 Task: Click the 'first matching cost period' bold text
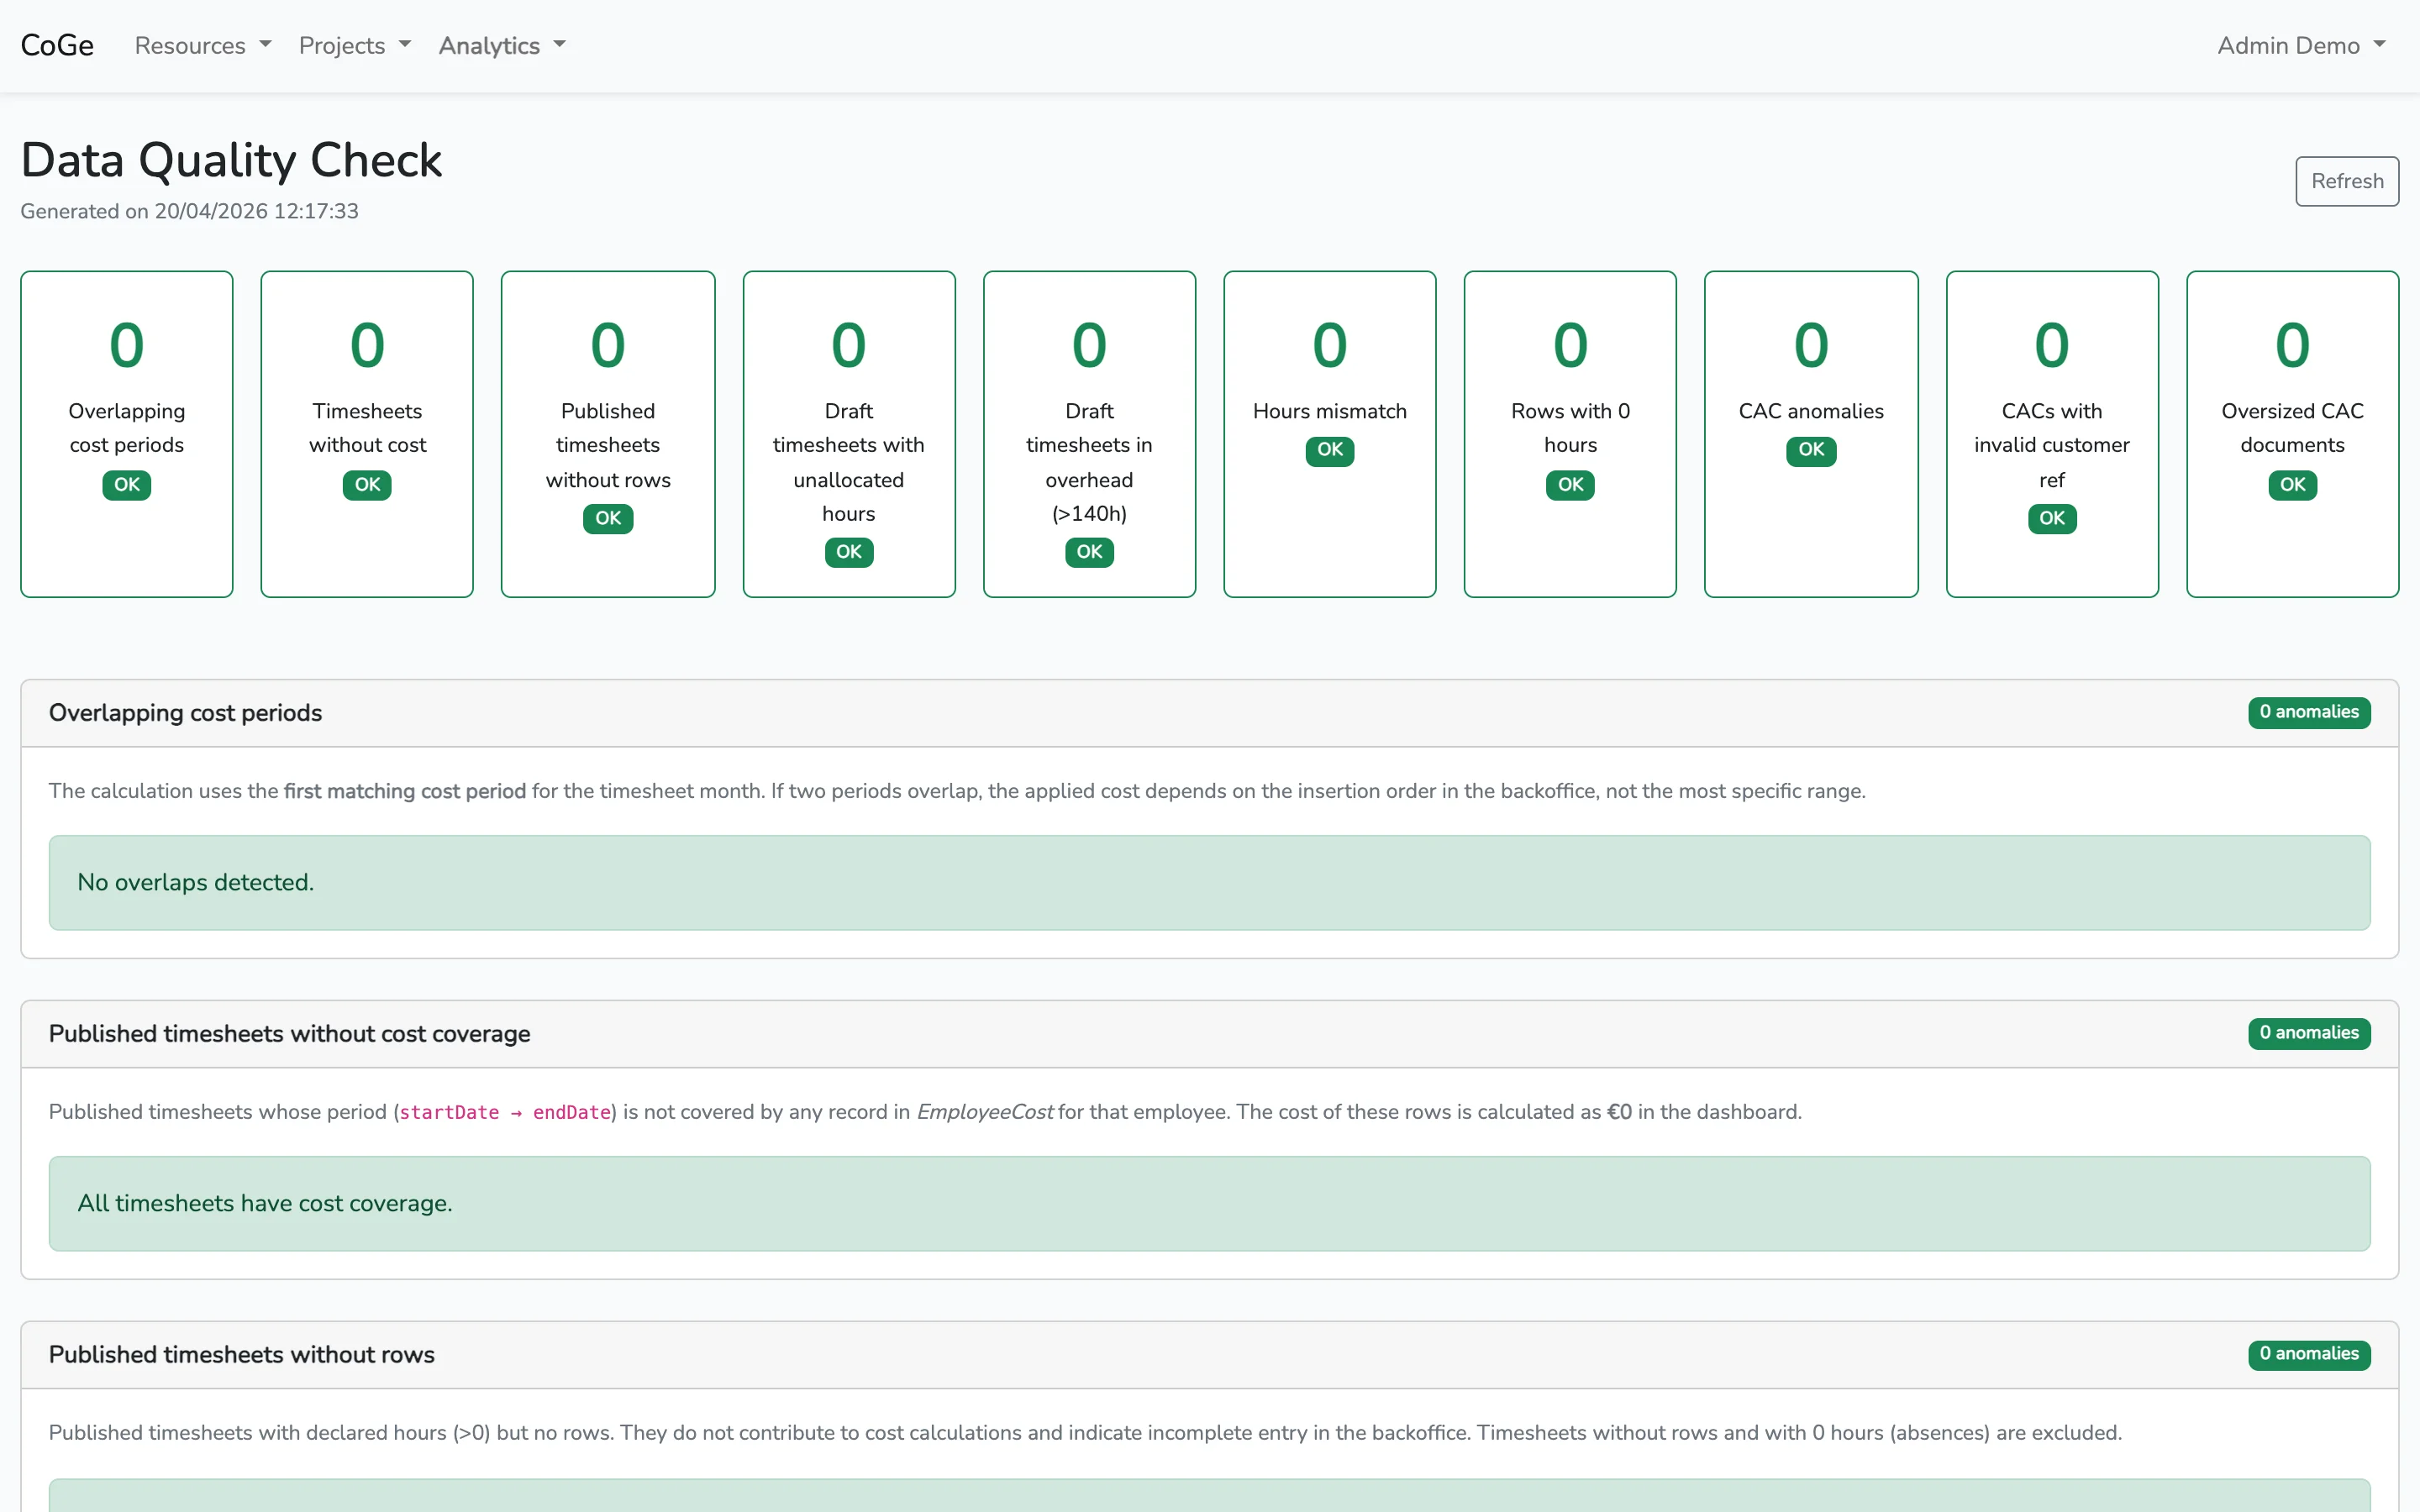click(x=404, y=791)
